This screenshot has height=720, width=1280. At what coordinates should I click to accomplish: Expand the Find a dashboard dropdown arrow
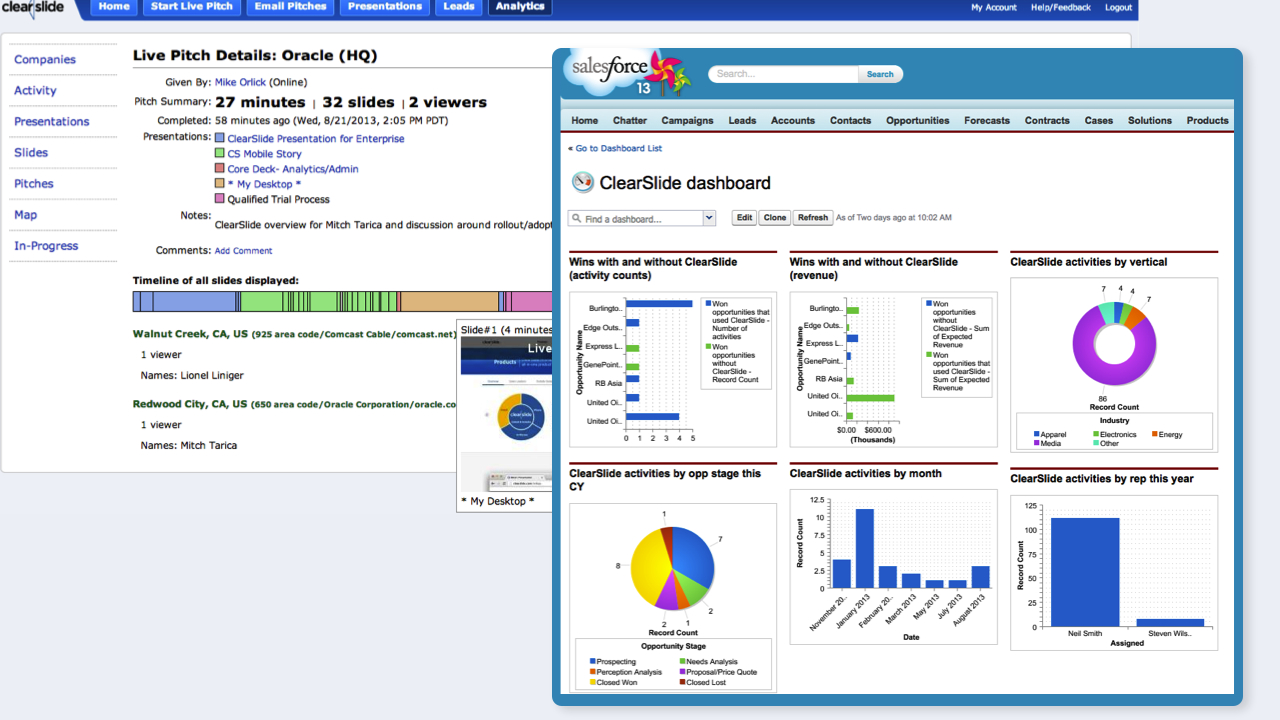[x=710, y=218]
